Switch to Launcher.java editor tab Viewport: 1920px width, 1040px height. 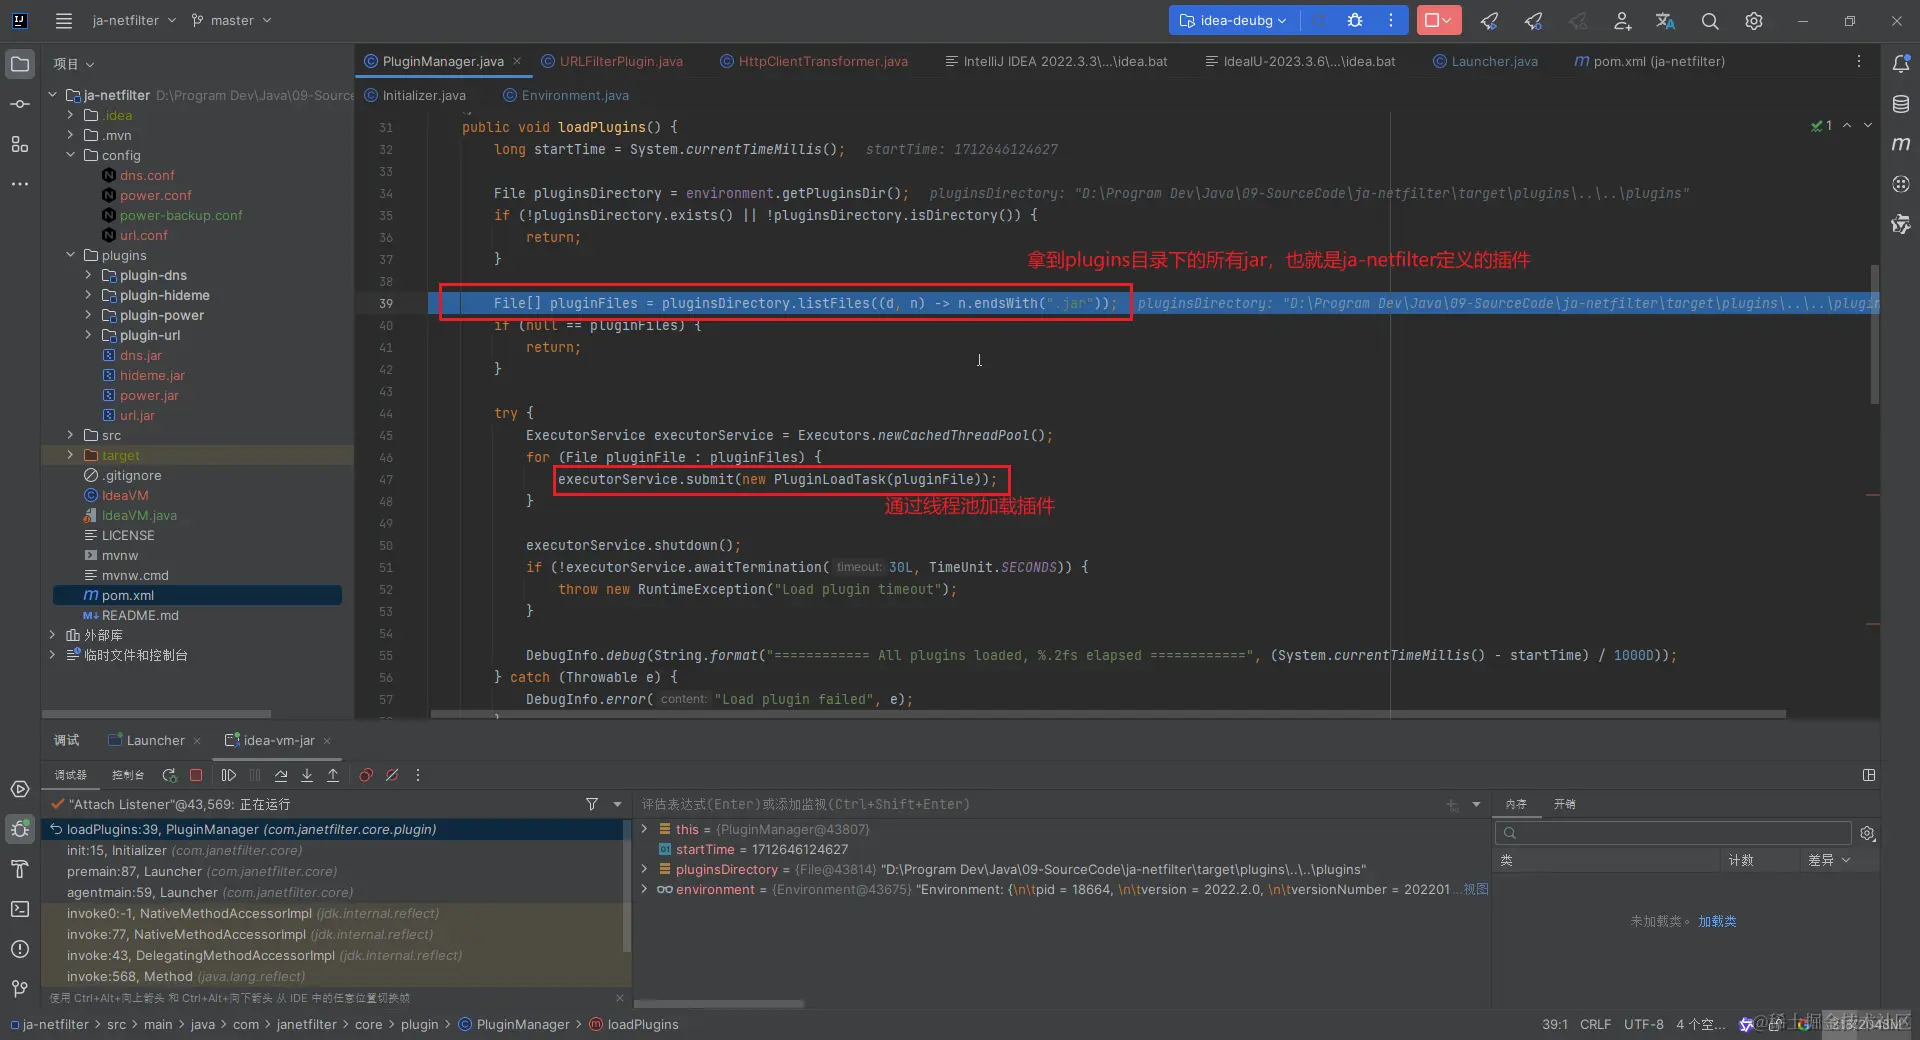[1485, 61]
